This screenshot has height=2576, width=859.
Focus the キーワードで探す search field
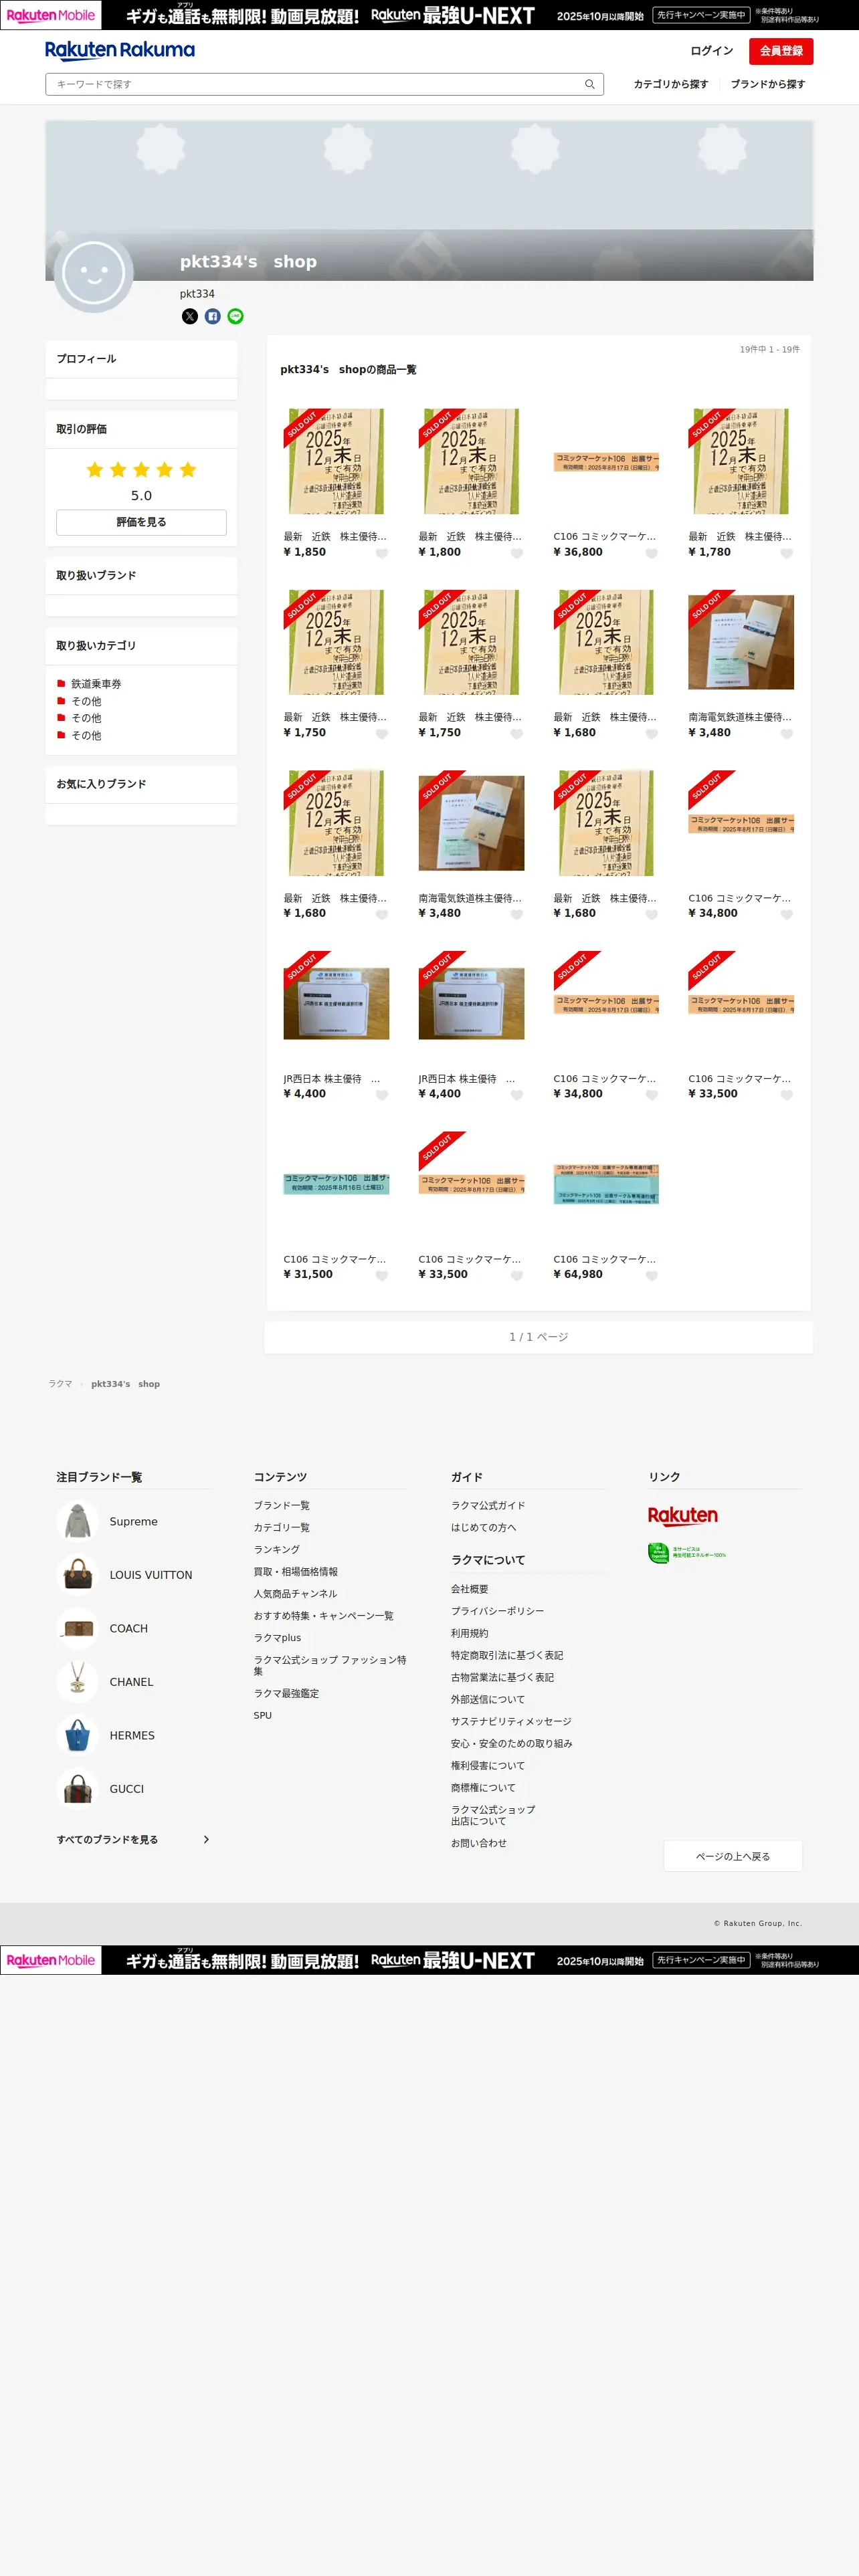(x=315, y=84)
